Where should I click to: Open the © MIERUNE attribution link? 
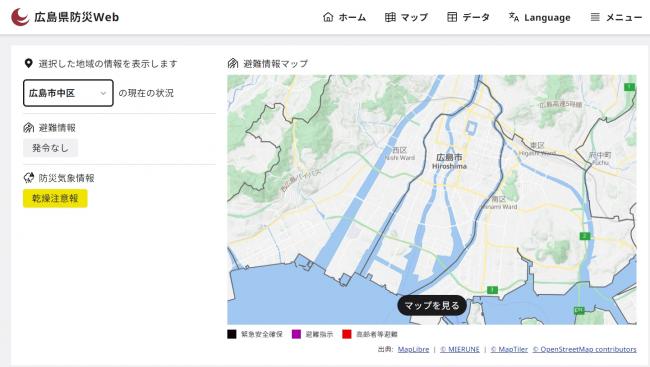pos(460,350)
